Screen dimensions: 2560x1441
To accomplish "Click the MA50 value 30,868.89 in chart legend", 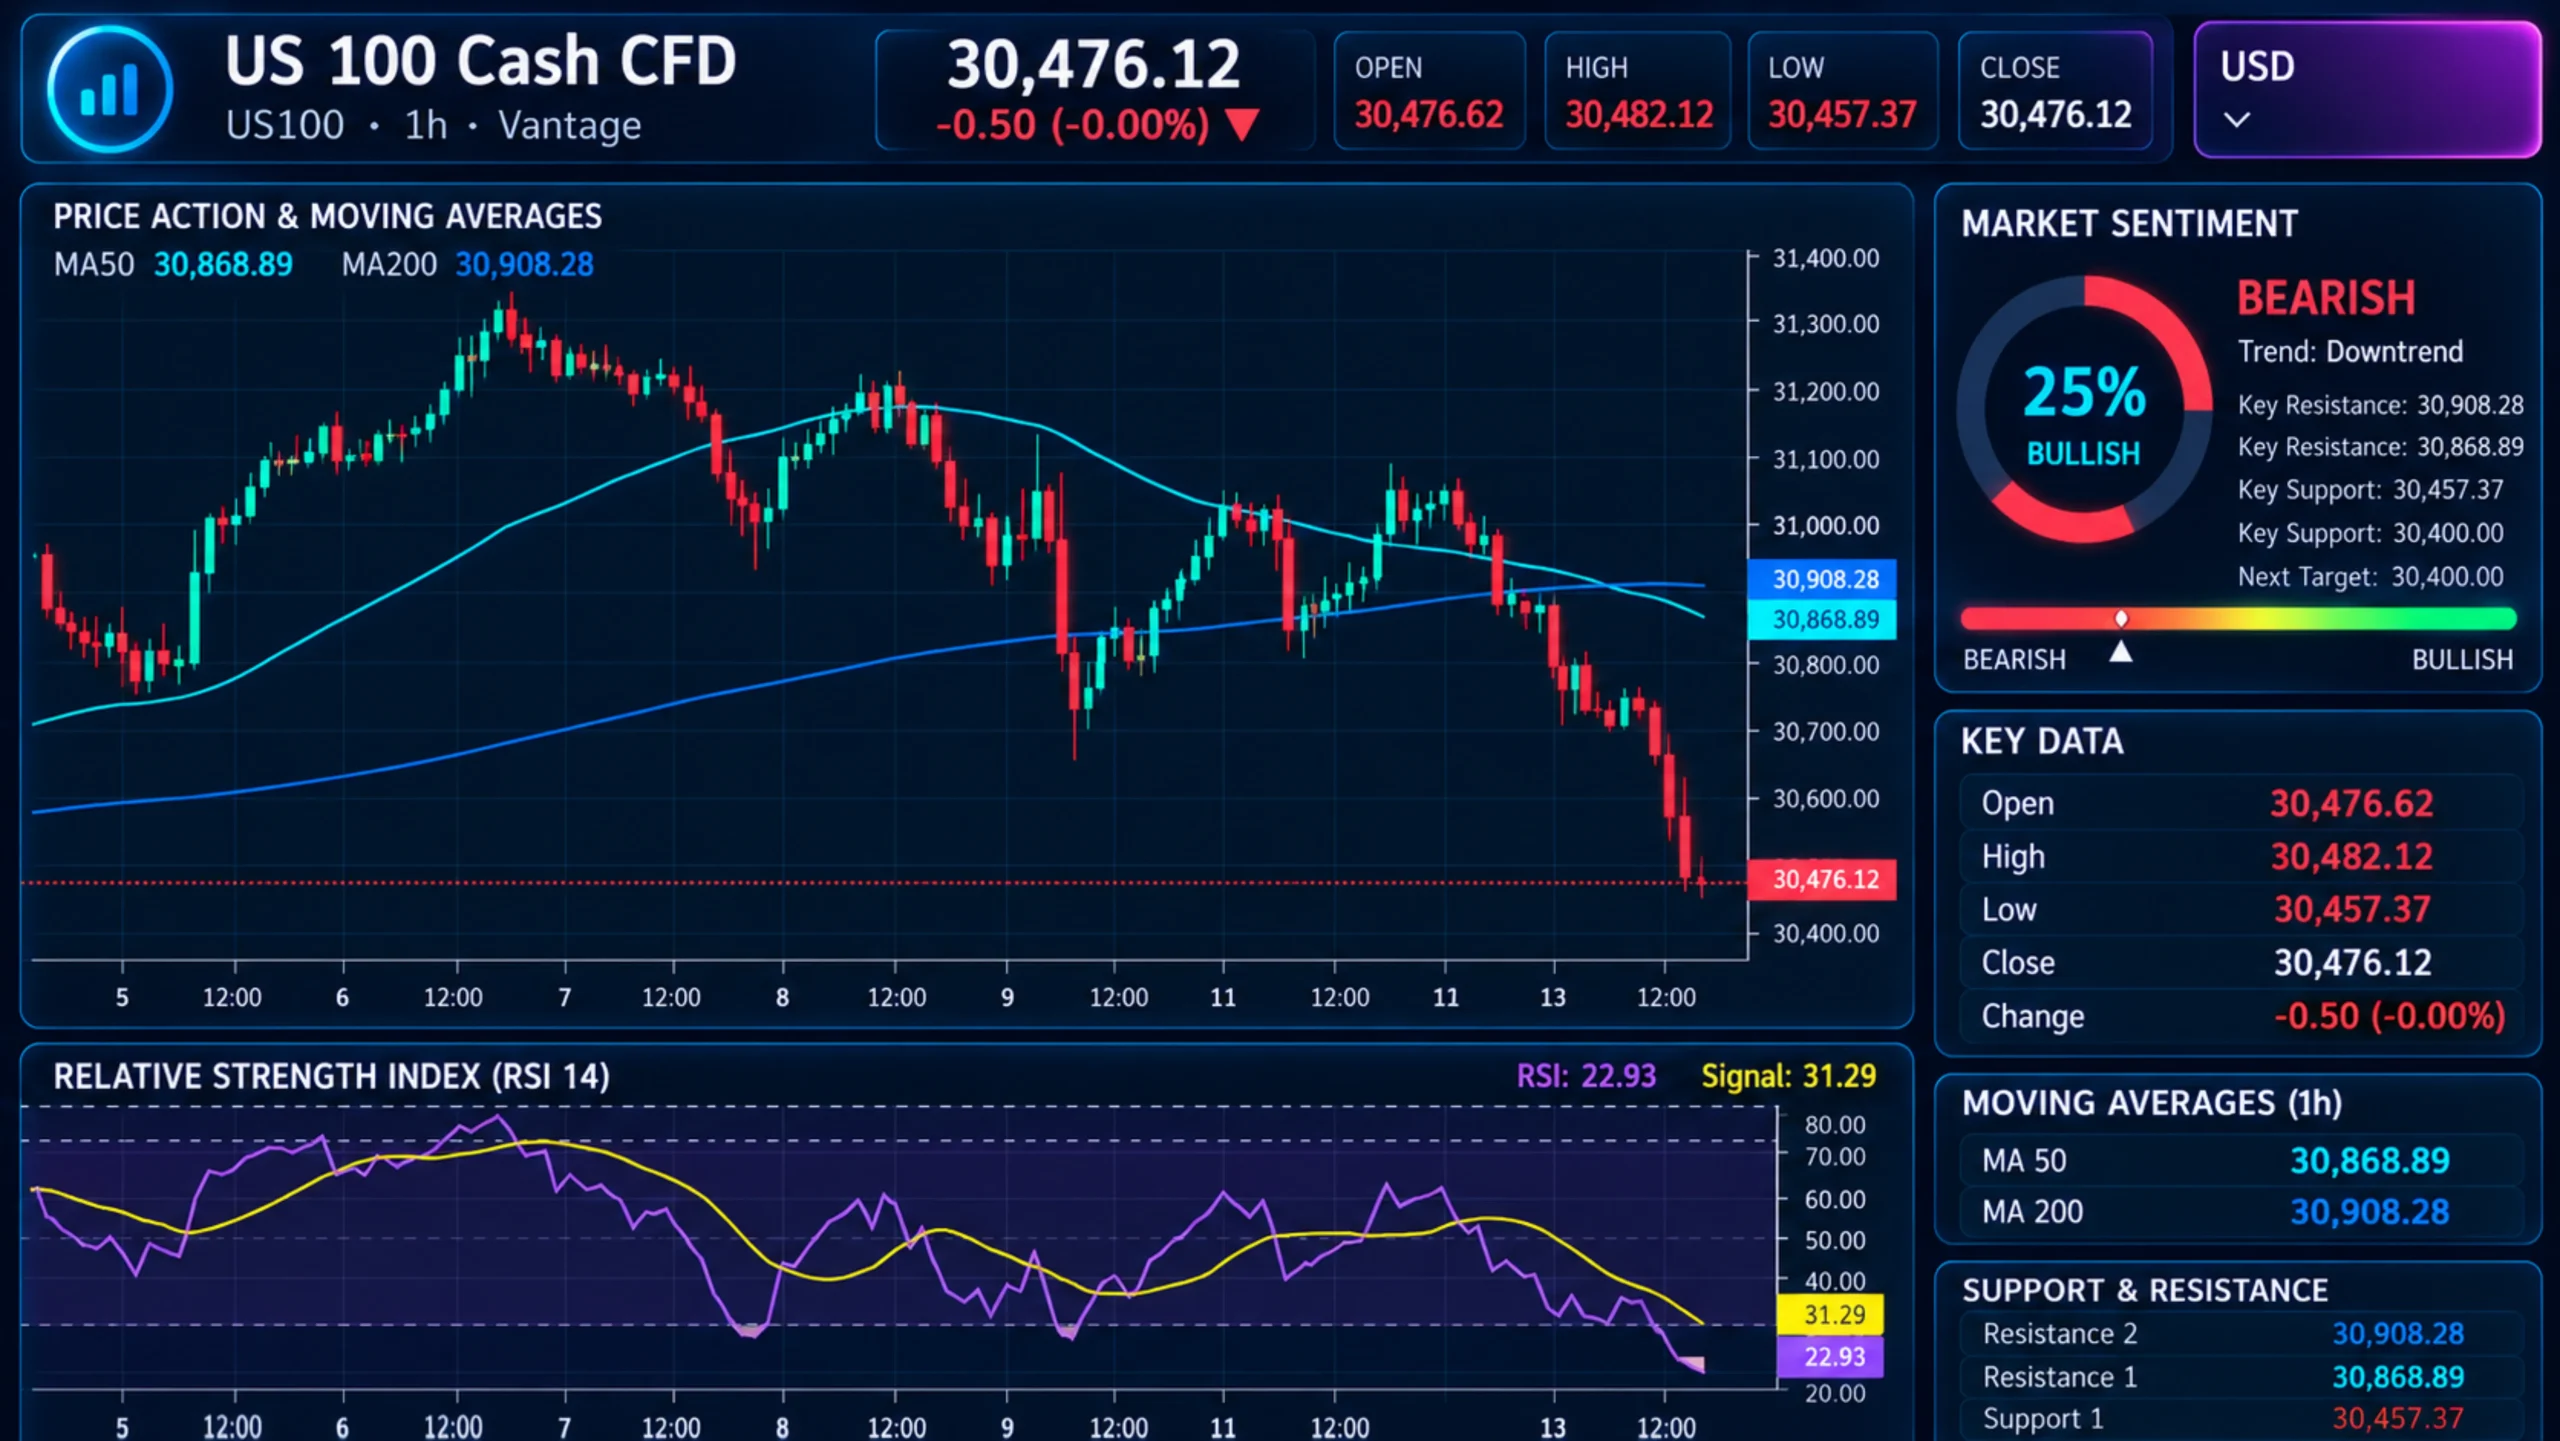I will (223, 265).
